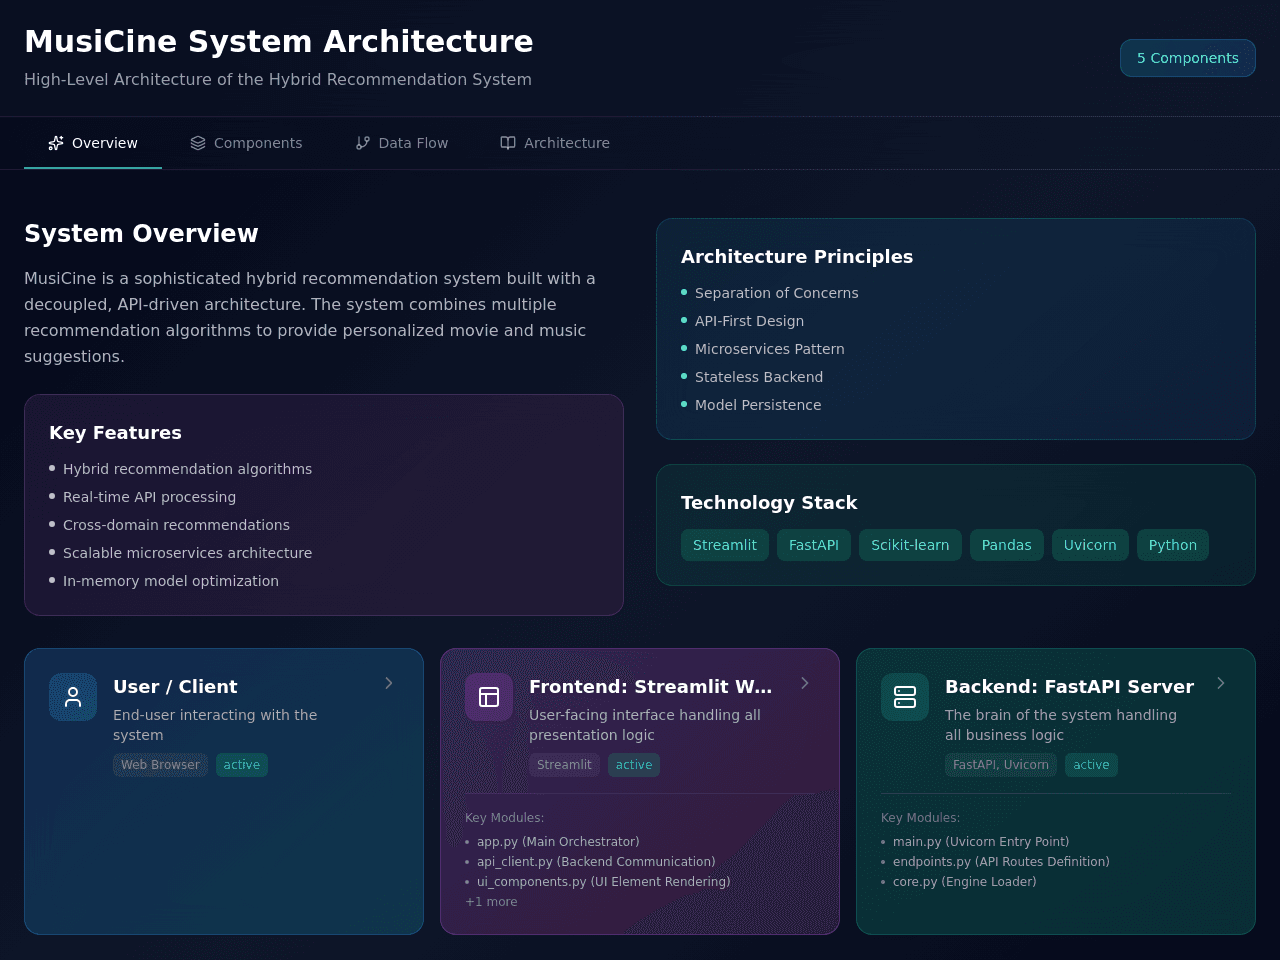Show the '+1 more' modules in Frontend card
This screenshot has height=960, width=1280.
[491, 902]
